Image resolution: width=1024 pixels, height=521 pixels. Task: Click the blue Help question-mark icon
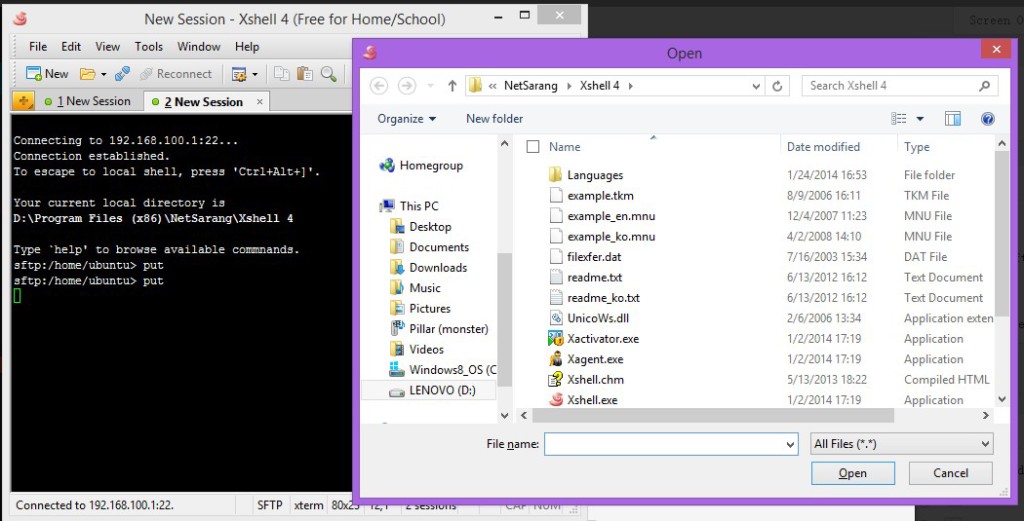pos(987,118)
